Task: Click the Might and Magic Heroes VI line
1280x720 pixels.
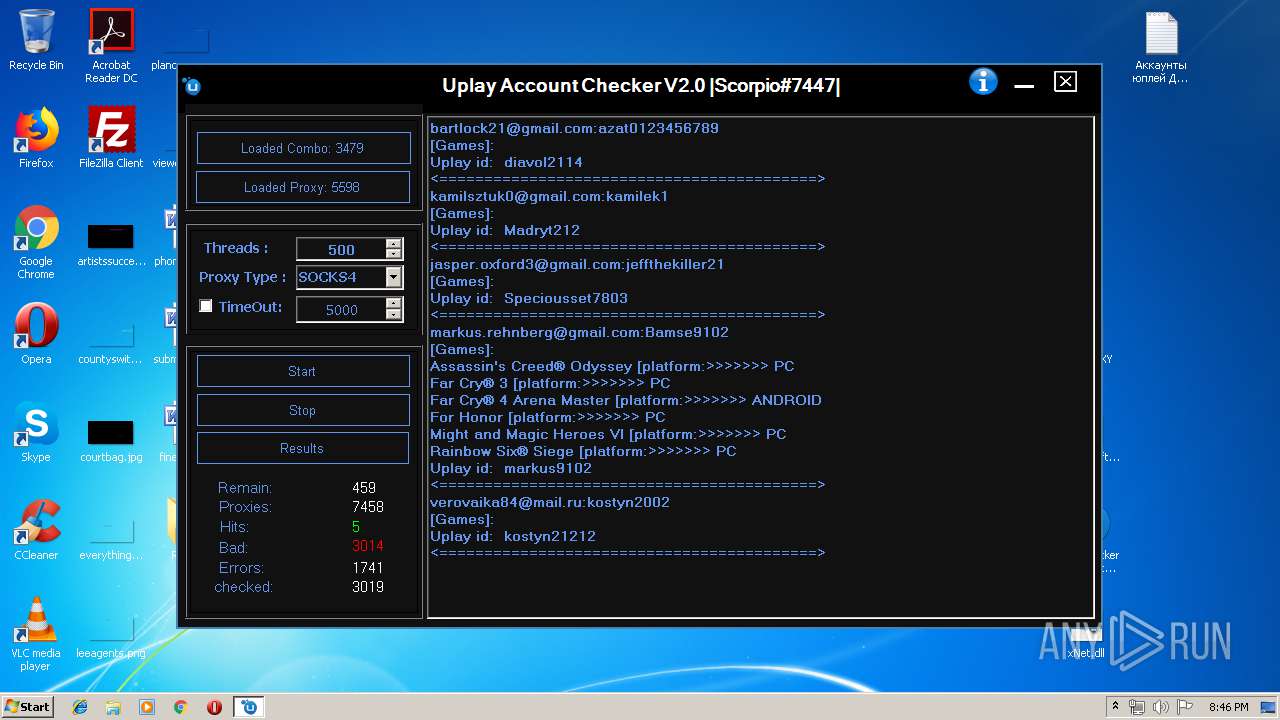Action: click(608, 434)
